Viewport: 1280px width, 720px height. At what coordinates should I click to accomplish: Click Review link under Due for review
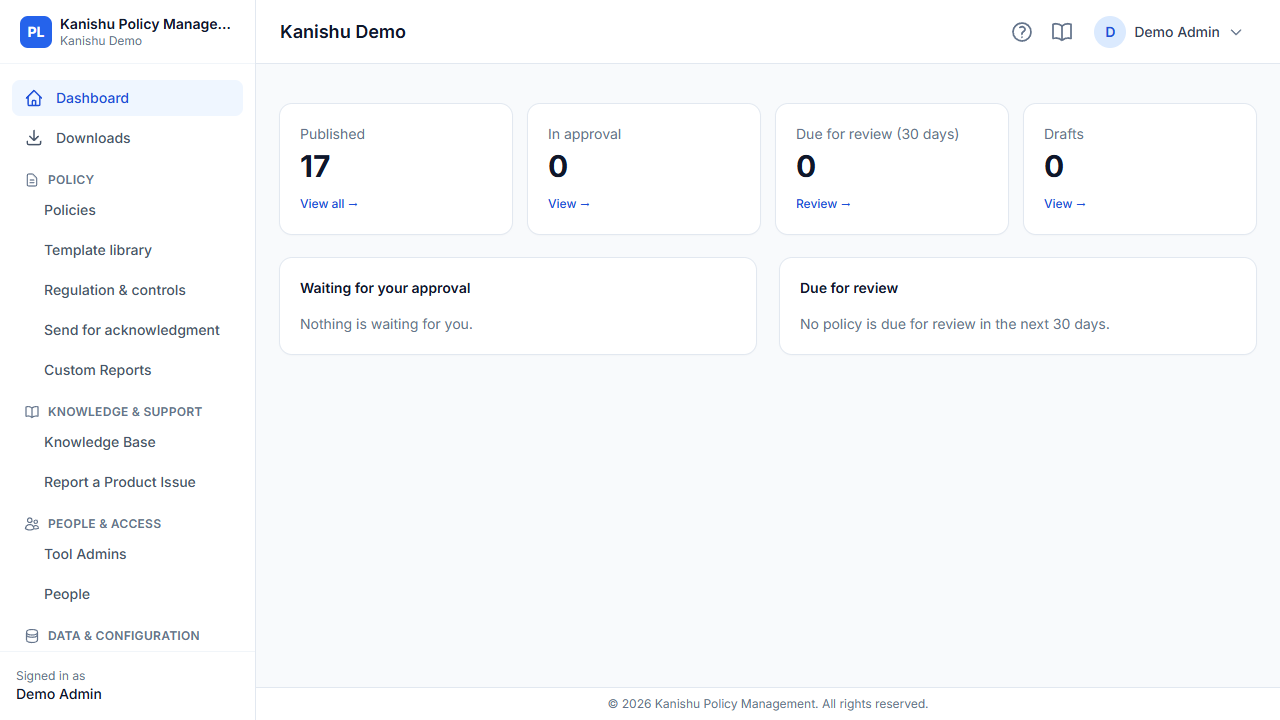pyautogui.click(x=823, y=204)
